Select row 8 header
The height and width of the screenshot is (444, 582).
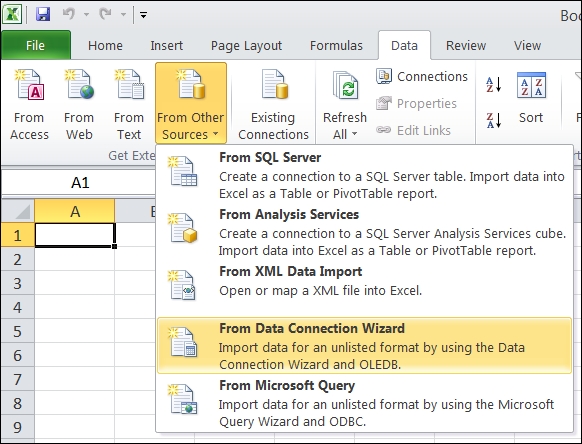18,403
